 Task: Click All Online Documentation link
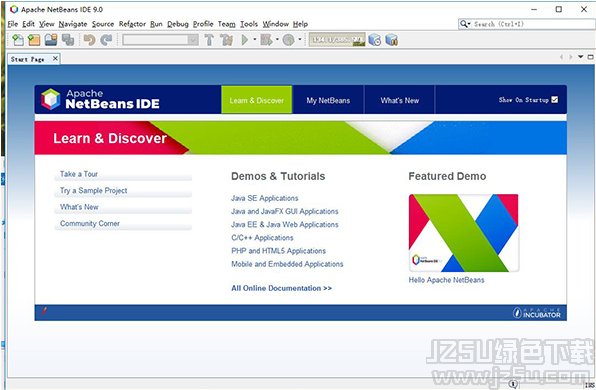click(x=281, y=288)
